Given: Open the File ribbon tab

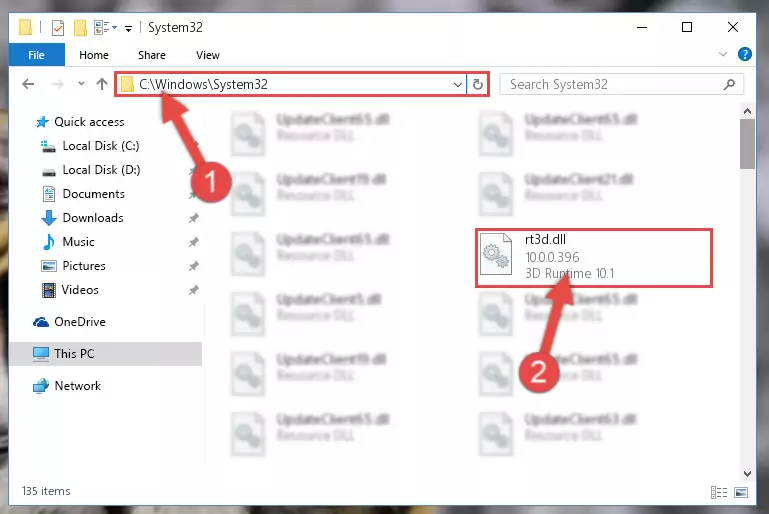Looking at the screenshot, I should pos(36,55).
